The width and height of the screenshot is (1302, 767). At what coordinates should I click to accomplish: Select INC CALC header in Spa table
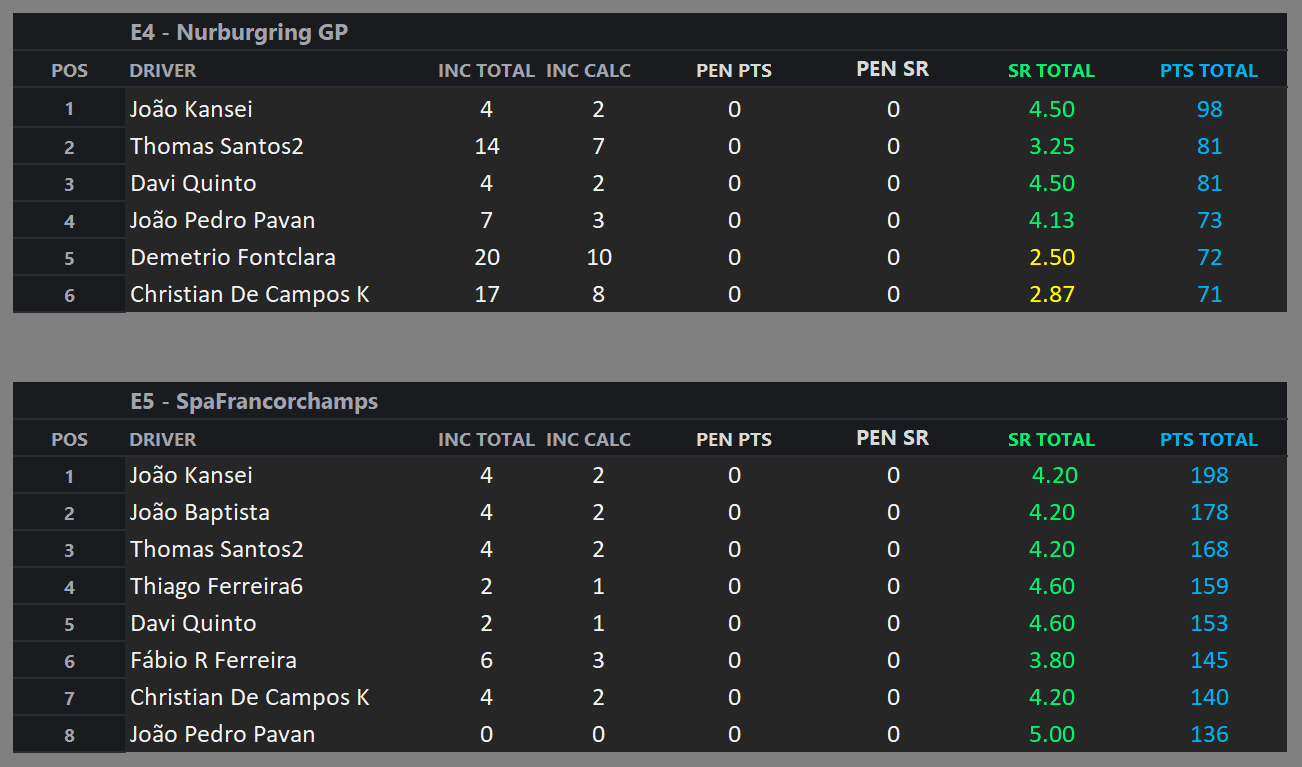point(588,440)
